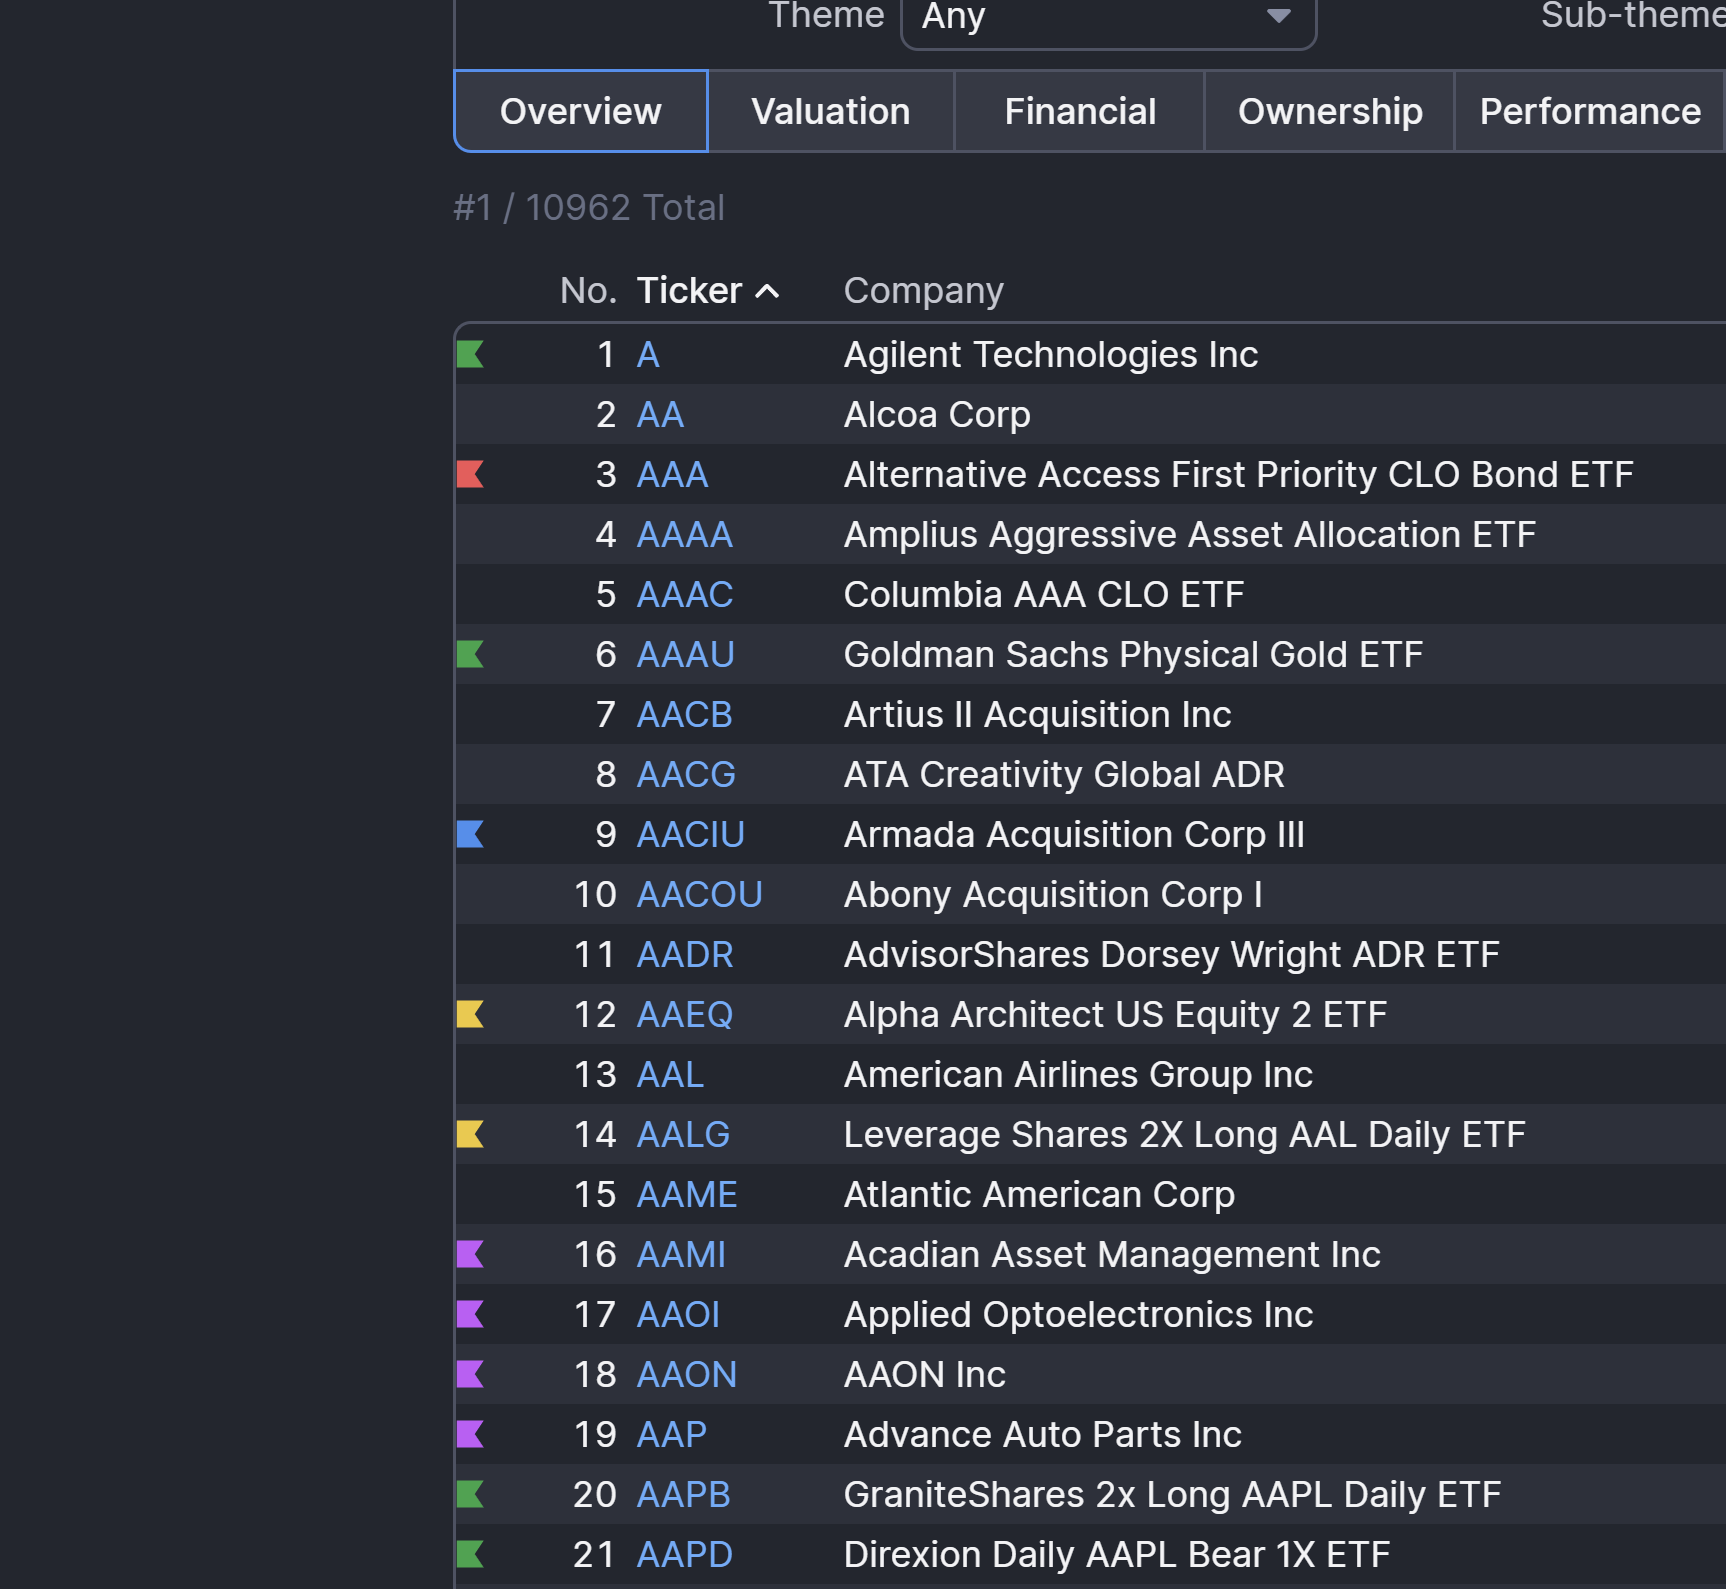
Task: Click the No. column header
Action: point(588,291)
